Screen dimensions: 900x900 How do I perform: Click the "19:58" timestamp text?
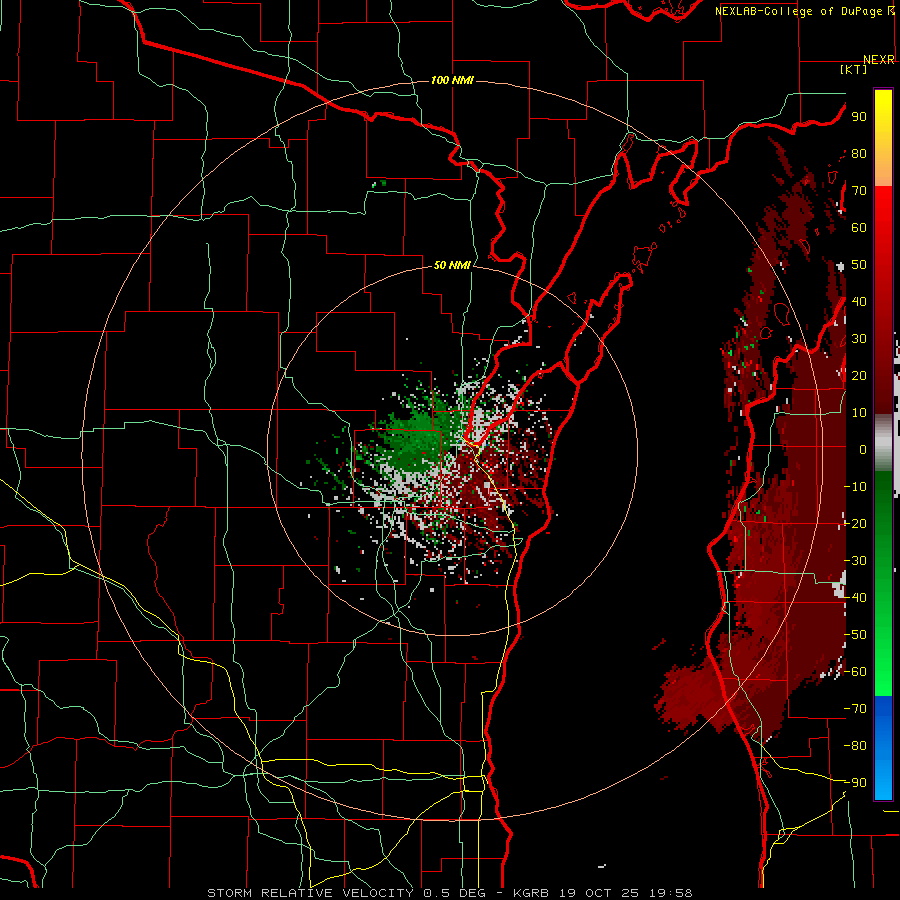tap(671, 893)
